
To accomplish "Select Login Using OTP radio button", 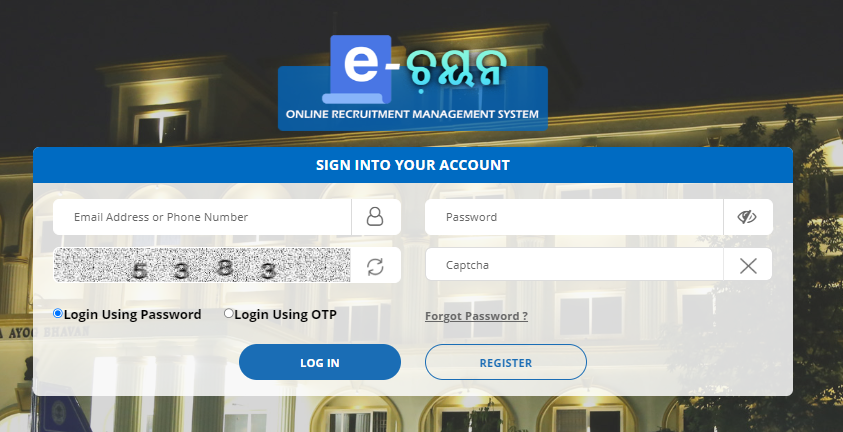I will [x=228, y=313].
